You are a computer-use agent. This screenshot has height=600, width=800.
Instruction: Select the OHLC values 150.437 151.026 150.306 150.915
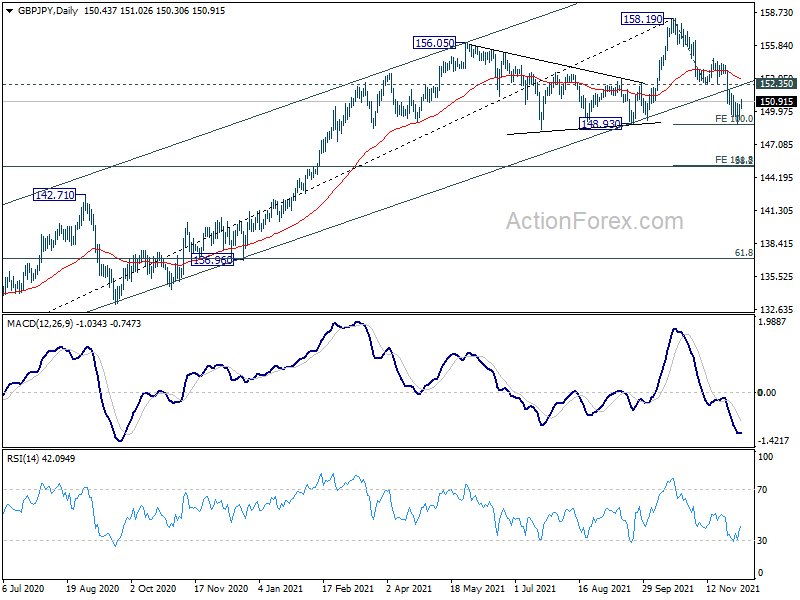click(x=155, y=11)
